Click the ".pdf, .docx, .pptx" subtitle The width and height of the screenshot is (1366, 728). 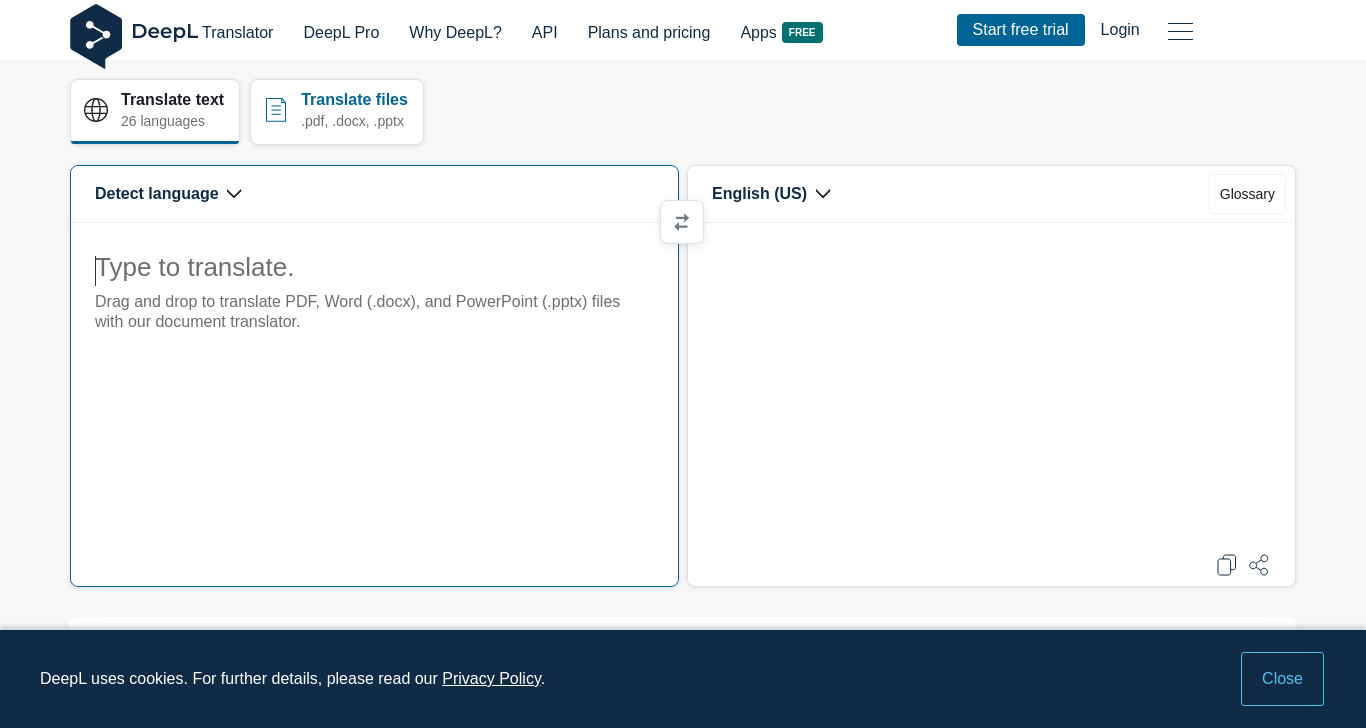352,121
